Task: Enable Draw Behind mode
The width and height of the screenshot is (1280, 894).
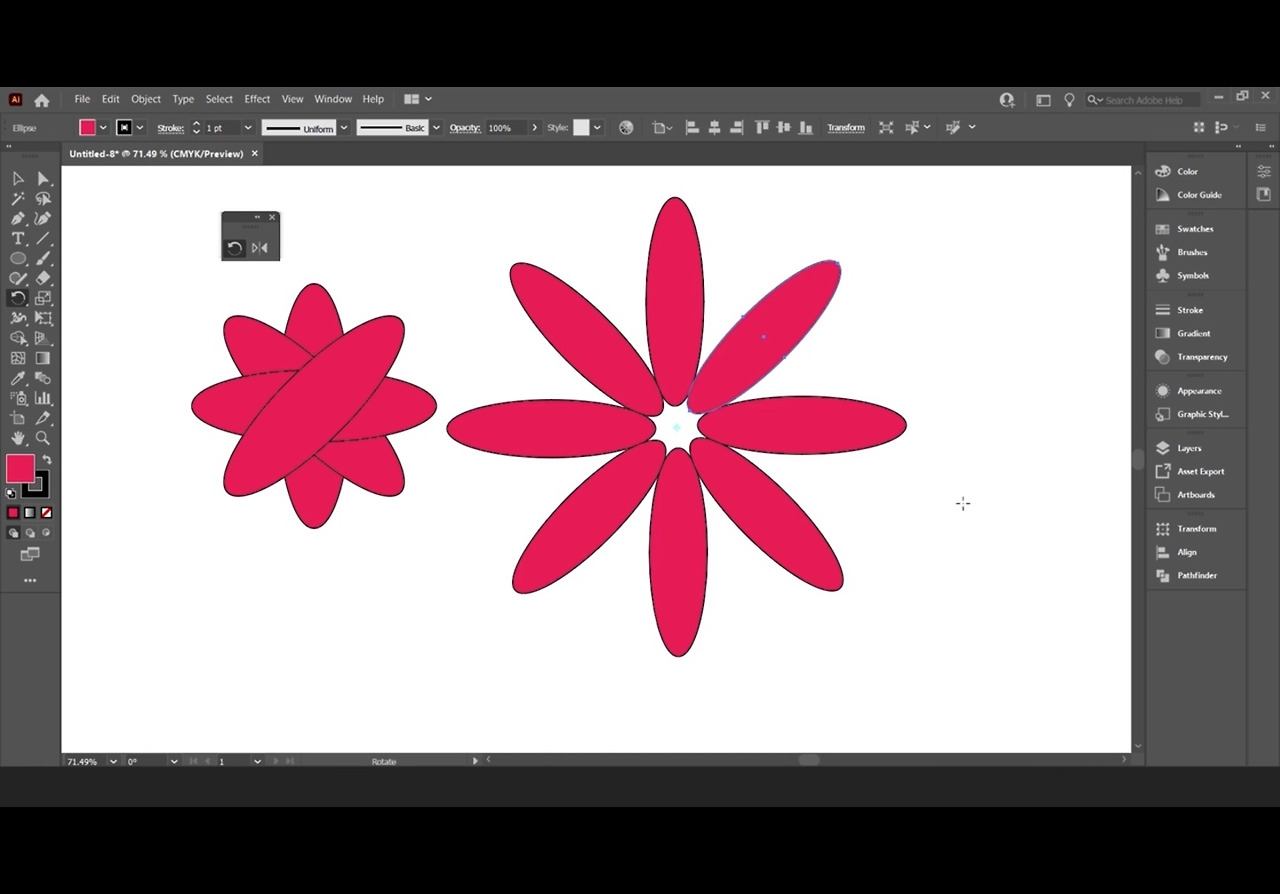Action: (x=30, y=533)
